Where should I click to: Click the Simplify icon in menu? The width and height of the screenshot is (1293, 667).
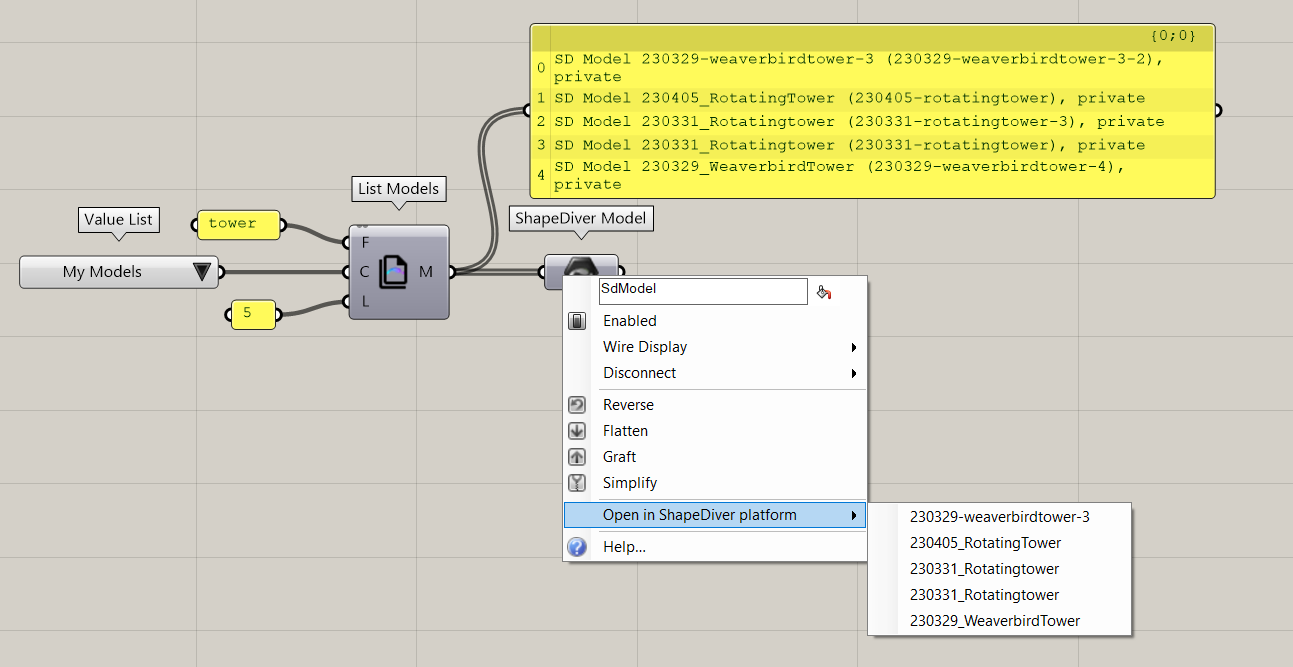[x=577, y=483]
